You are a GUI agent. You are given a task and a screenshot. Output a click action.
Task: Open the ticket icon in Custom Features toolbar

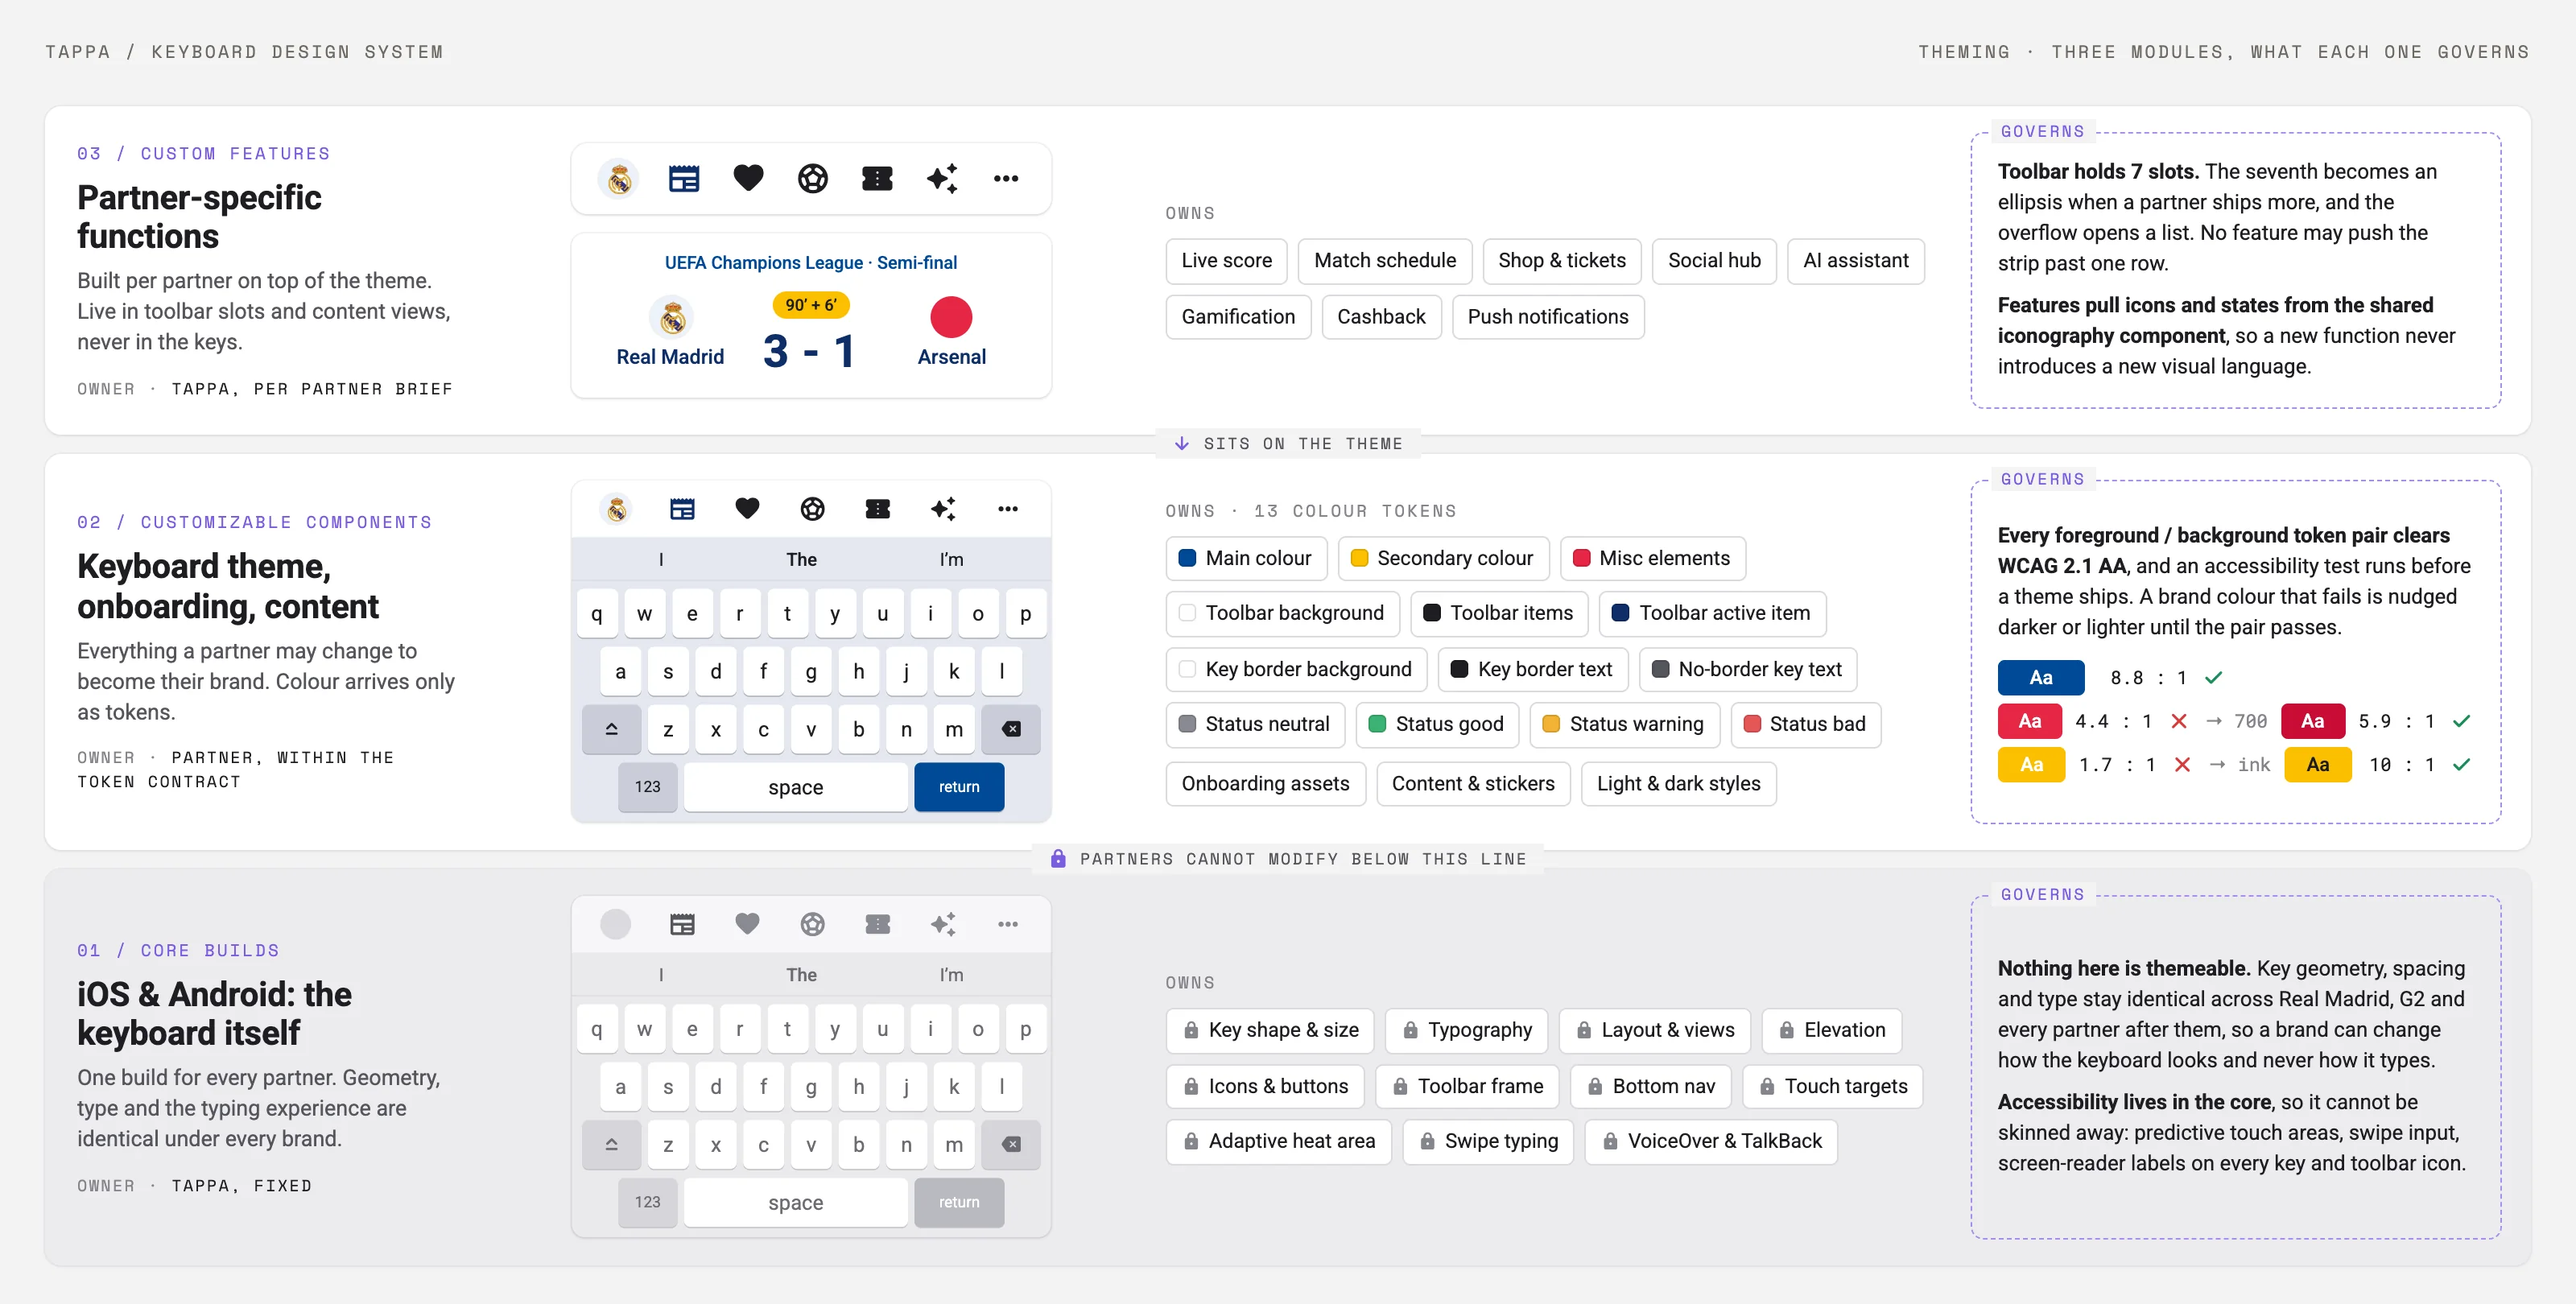pyautogui.click(x=877, y=179)
